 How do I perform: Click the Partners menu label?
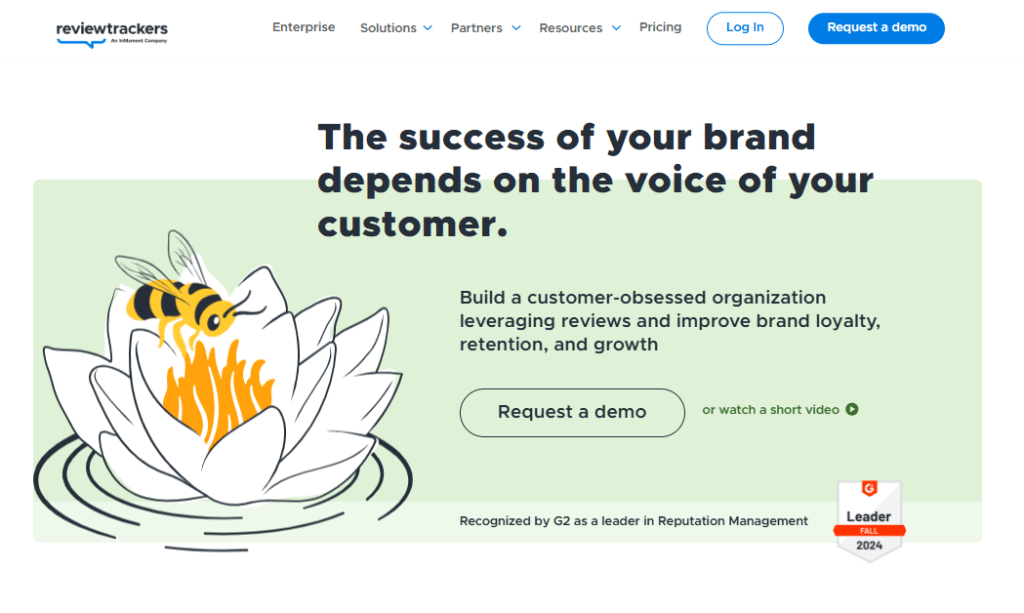click(476, 28)
